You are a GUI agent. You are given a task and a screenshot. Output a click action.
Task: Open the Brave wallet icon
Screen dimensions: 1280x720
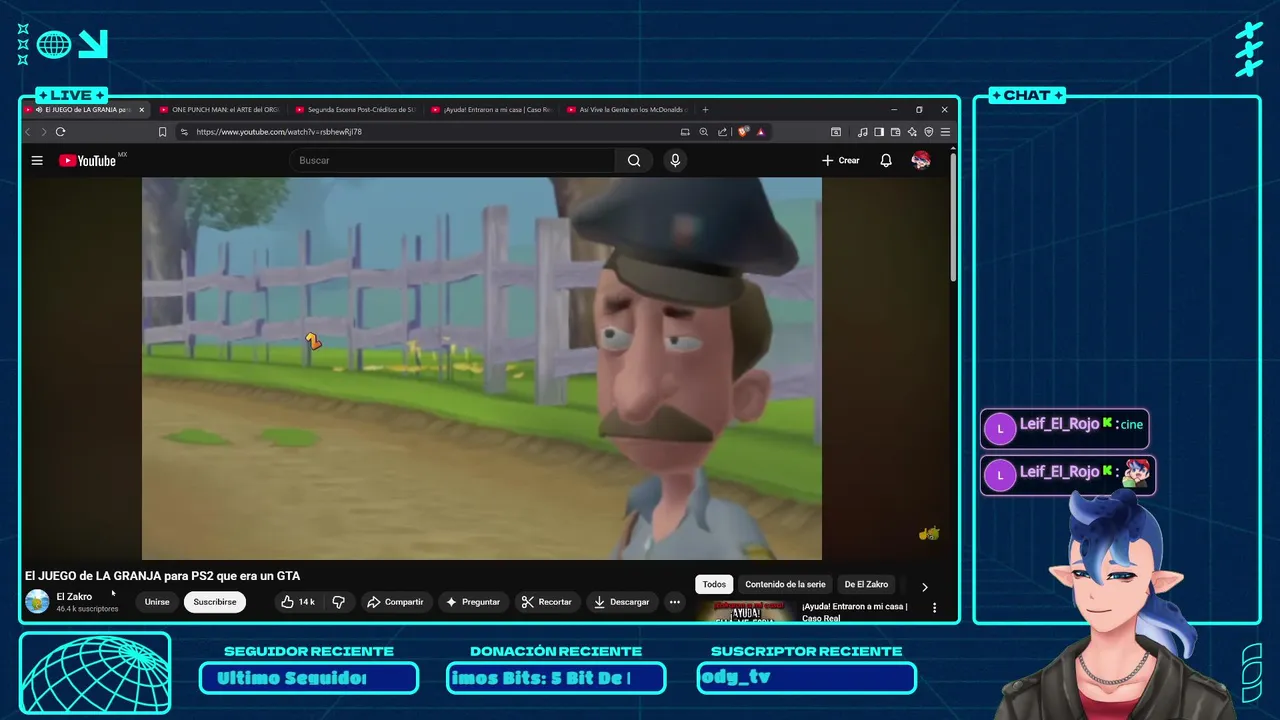[895, 132]
